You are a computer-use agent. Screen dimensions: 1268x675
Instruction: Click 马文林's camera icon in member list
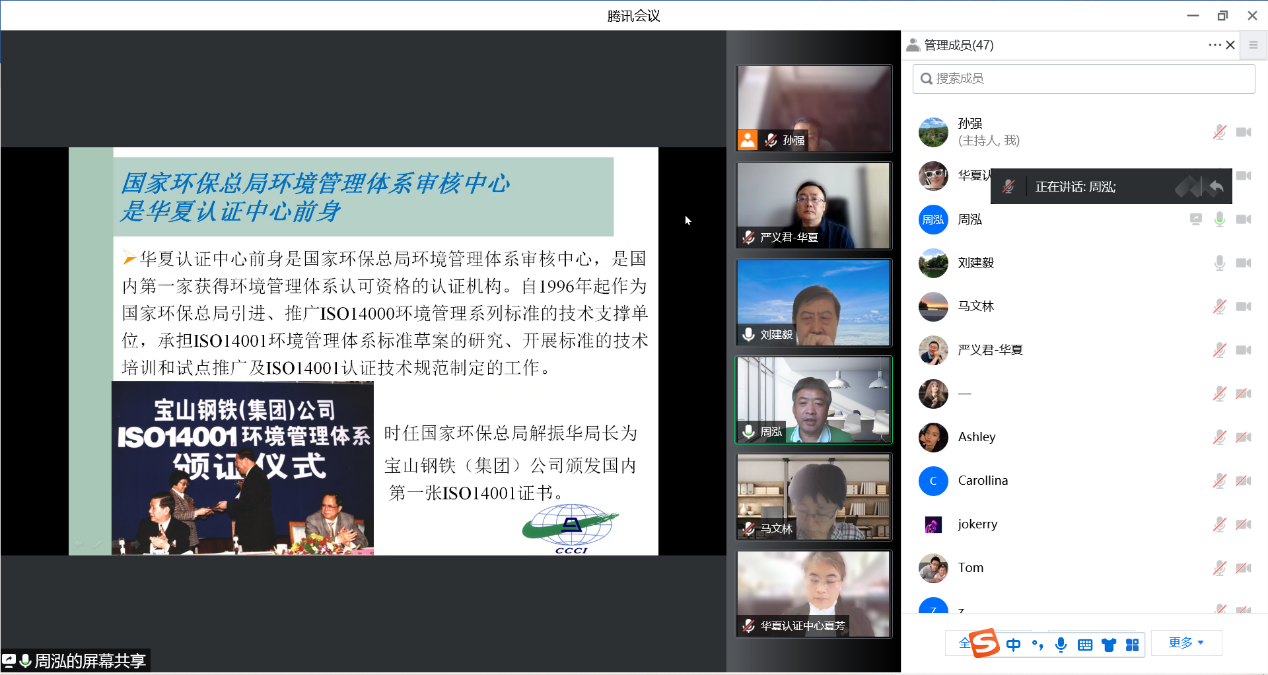point(1243,306)
